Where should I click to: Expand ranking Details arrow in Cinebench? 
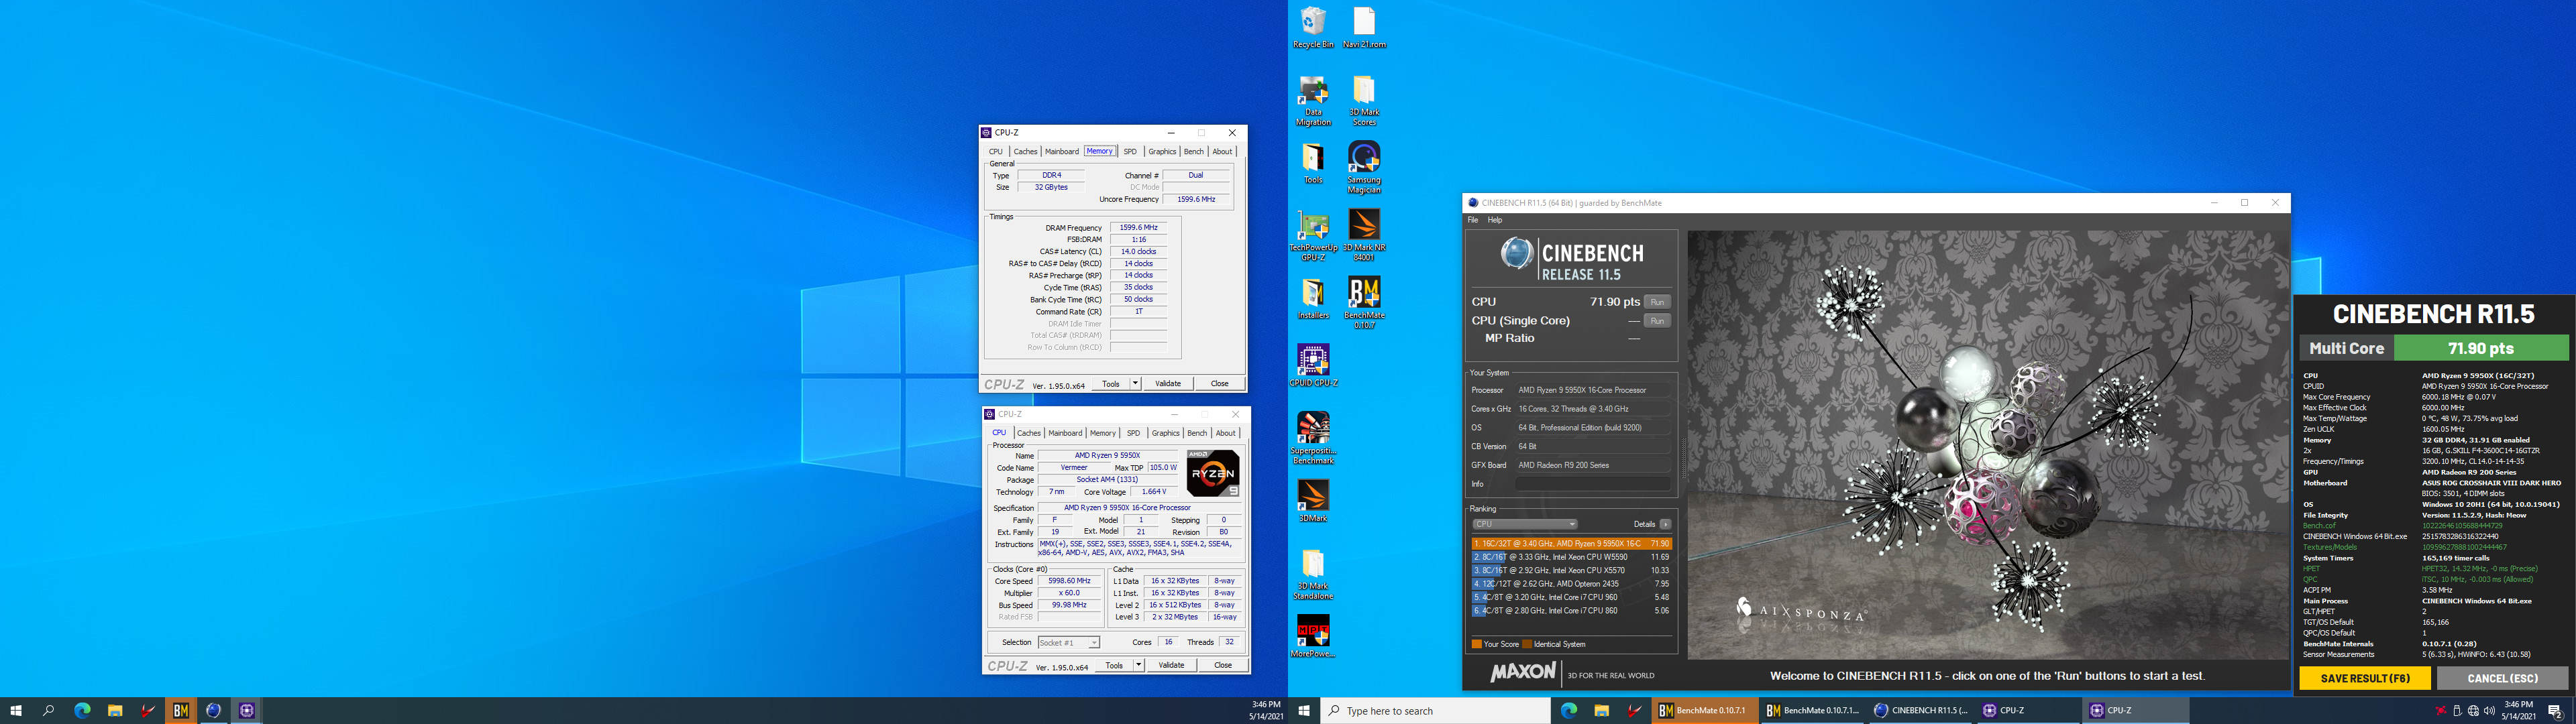point(1665,524)
